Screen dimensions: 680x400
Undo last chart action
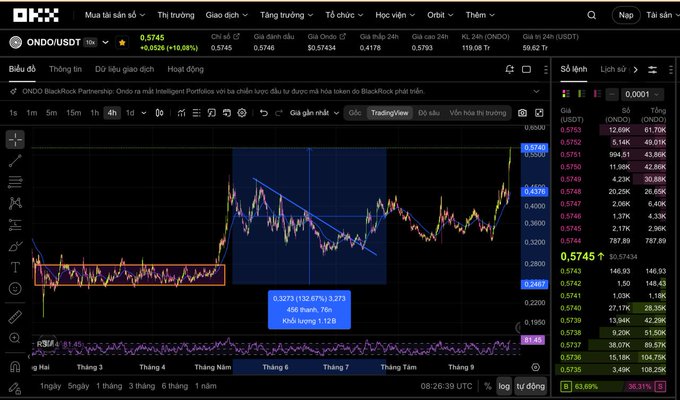264,113
